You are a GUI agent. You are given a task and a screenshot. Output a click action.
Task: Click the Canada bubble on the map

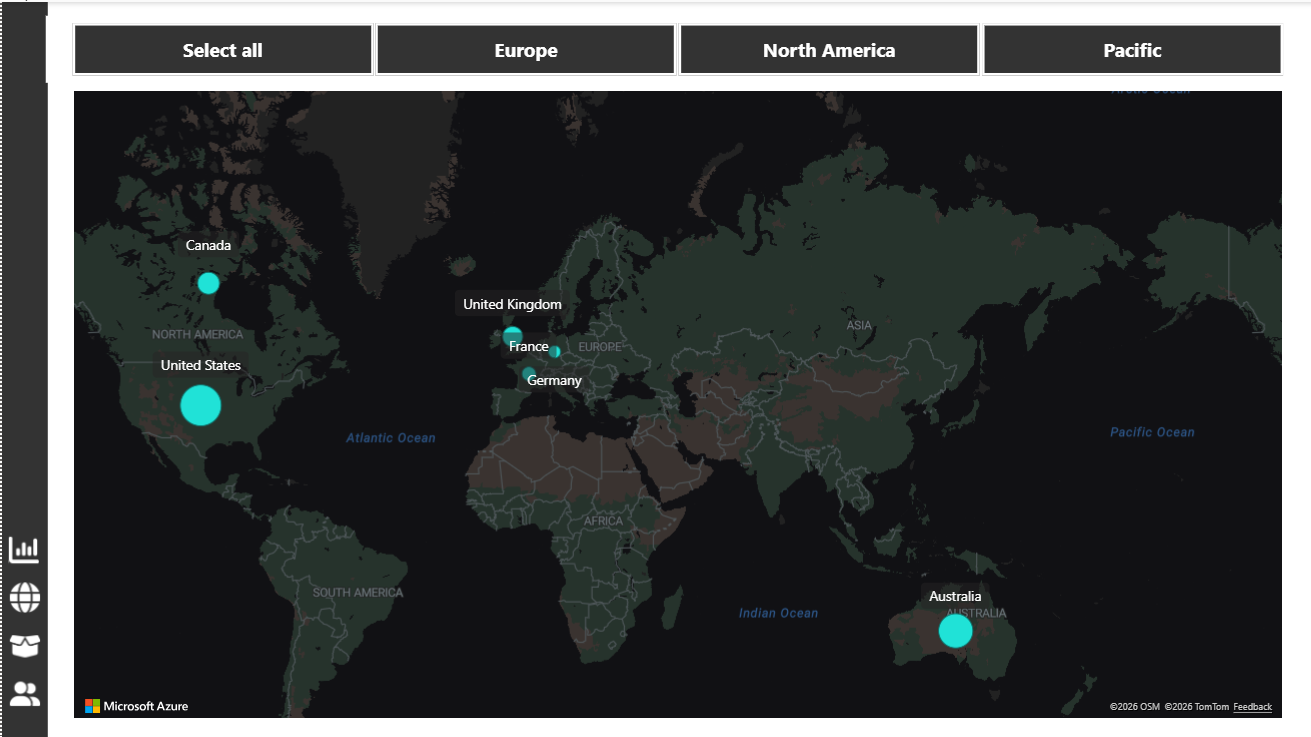[207, 283]
